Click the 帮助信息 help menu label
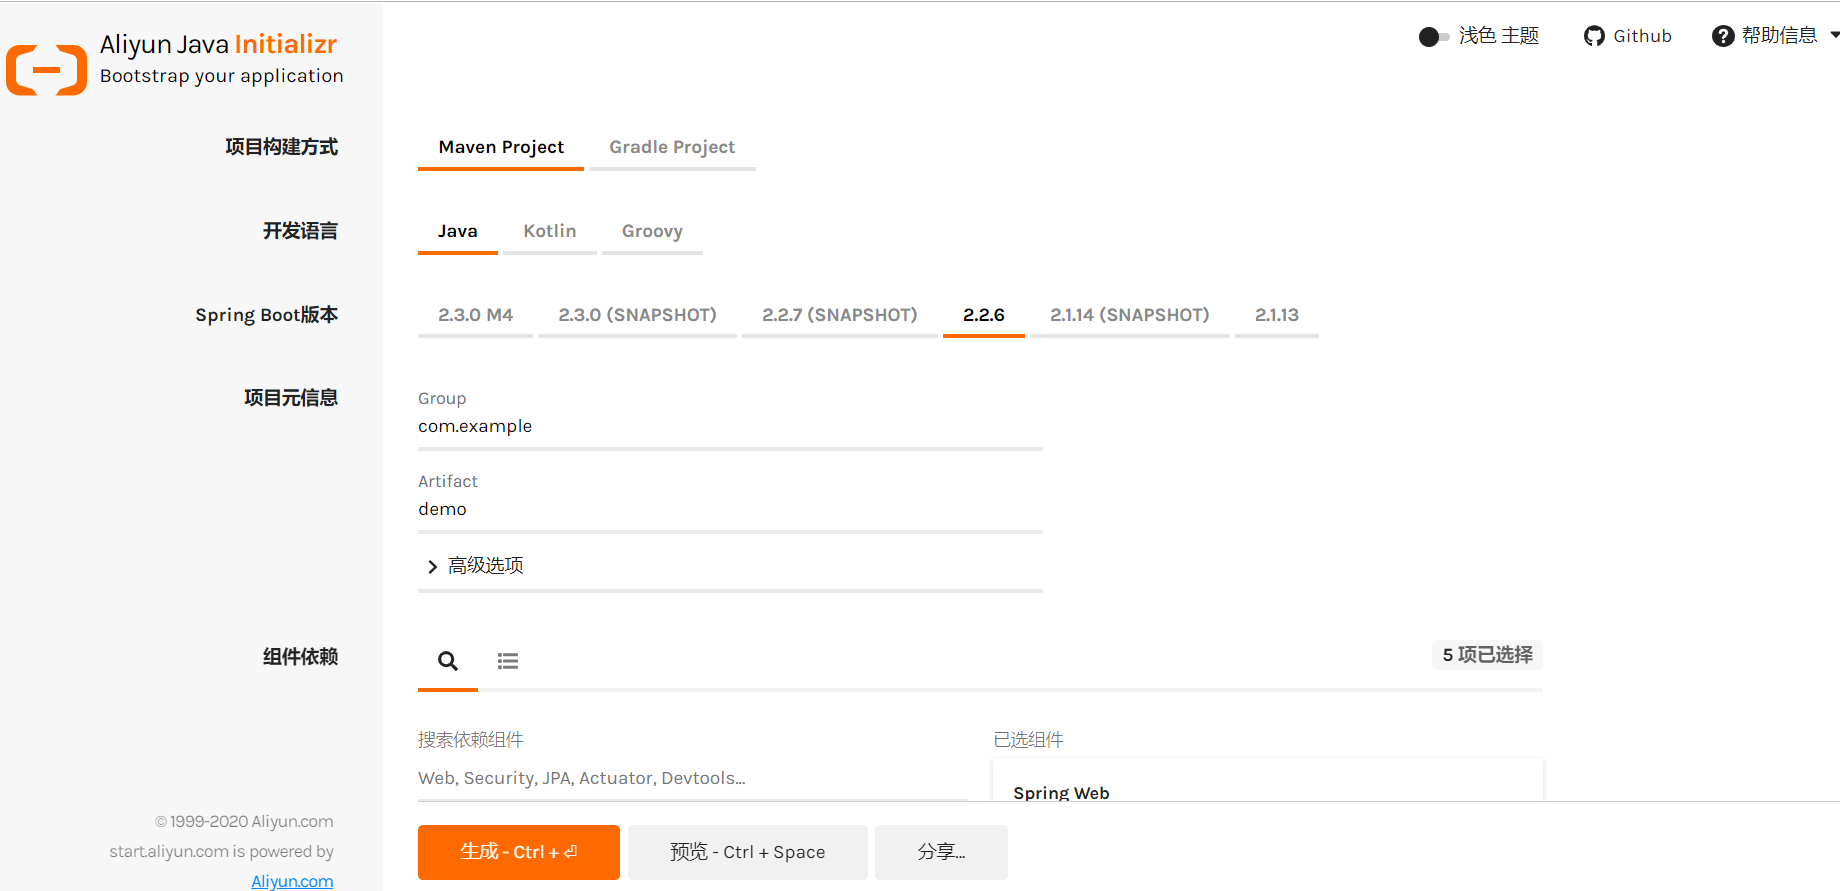 [x=1779, y=36]
